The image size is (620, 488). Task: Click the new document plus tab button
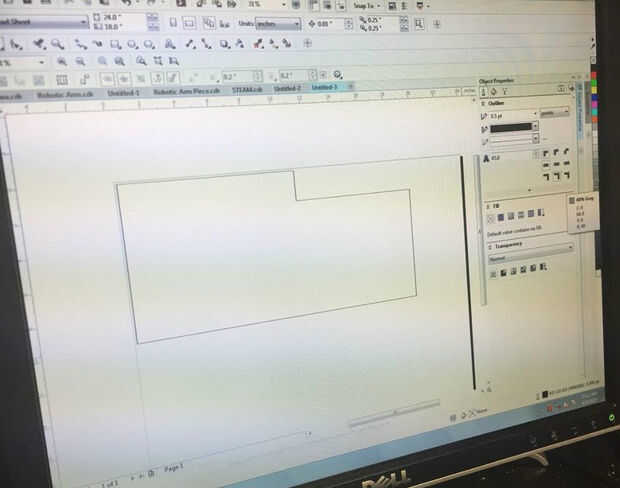click(350, 86)
